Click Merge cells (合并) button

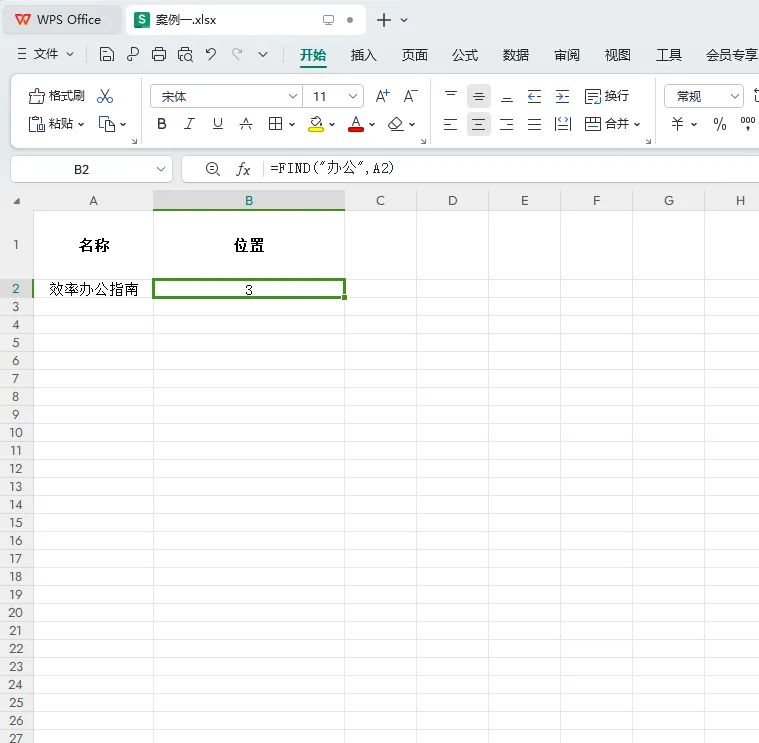607,124
